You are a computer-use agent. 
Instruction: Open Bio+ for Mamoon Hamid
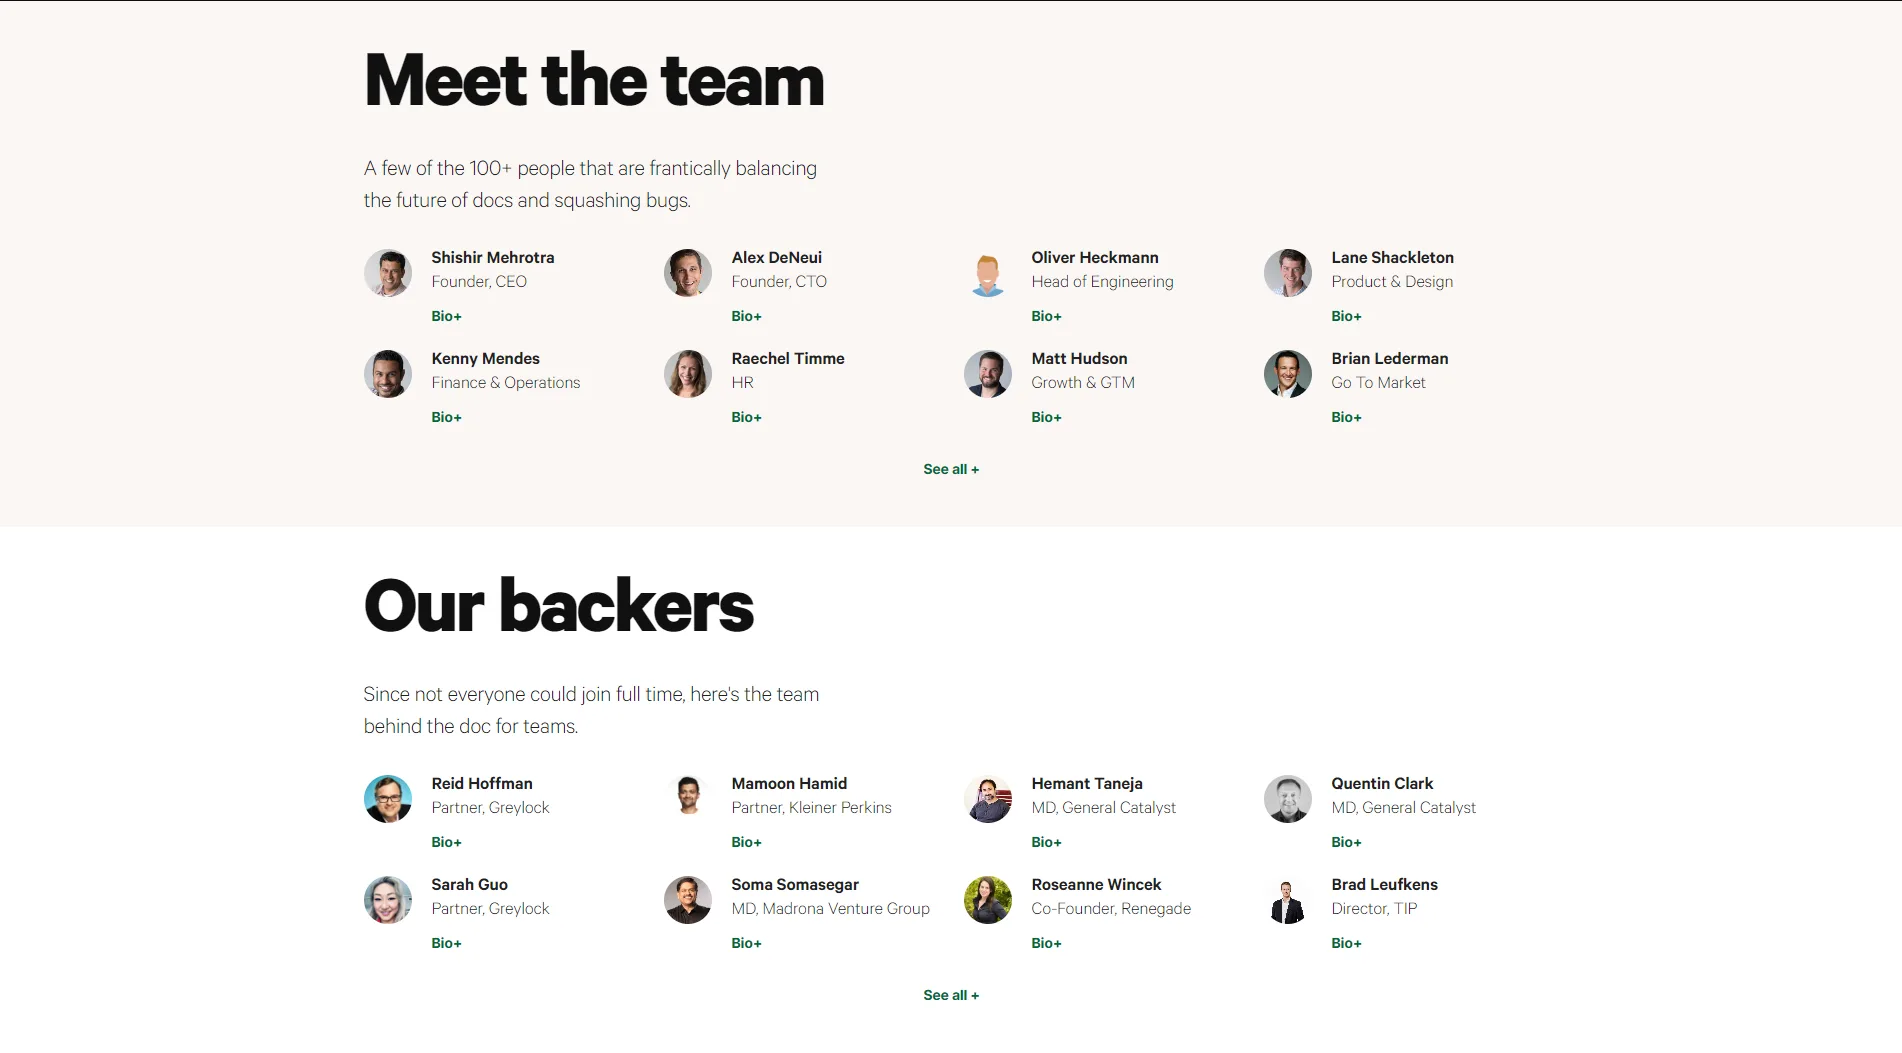[746, 842]
